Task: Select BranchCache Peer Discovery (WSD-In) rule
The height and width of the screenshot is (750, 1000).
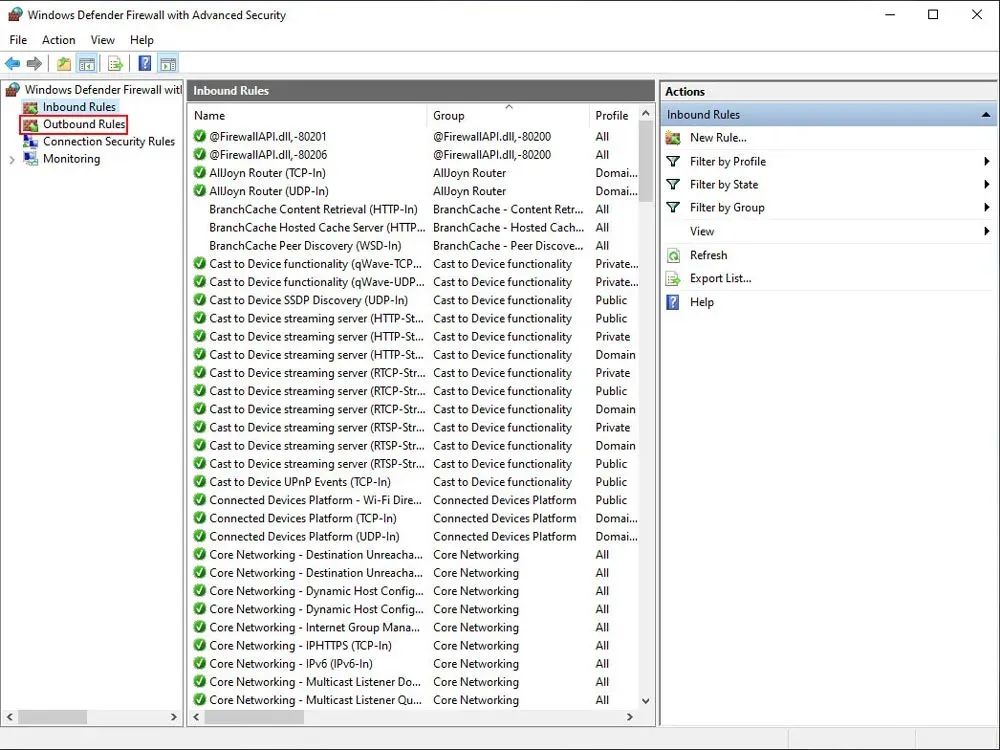Action: click(x=305, y=246)
